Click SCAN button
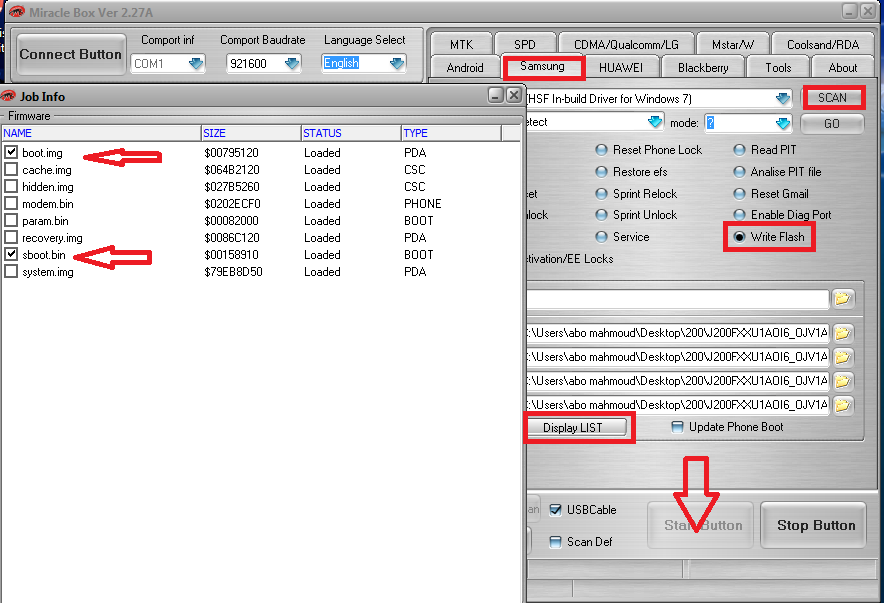This screenshot has width=884, height=608. [x=832, y=98]
